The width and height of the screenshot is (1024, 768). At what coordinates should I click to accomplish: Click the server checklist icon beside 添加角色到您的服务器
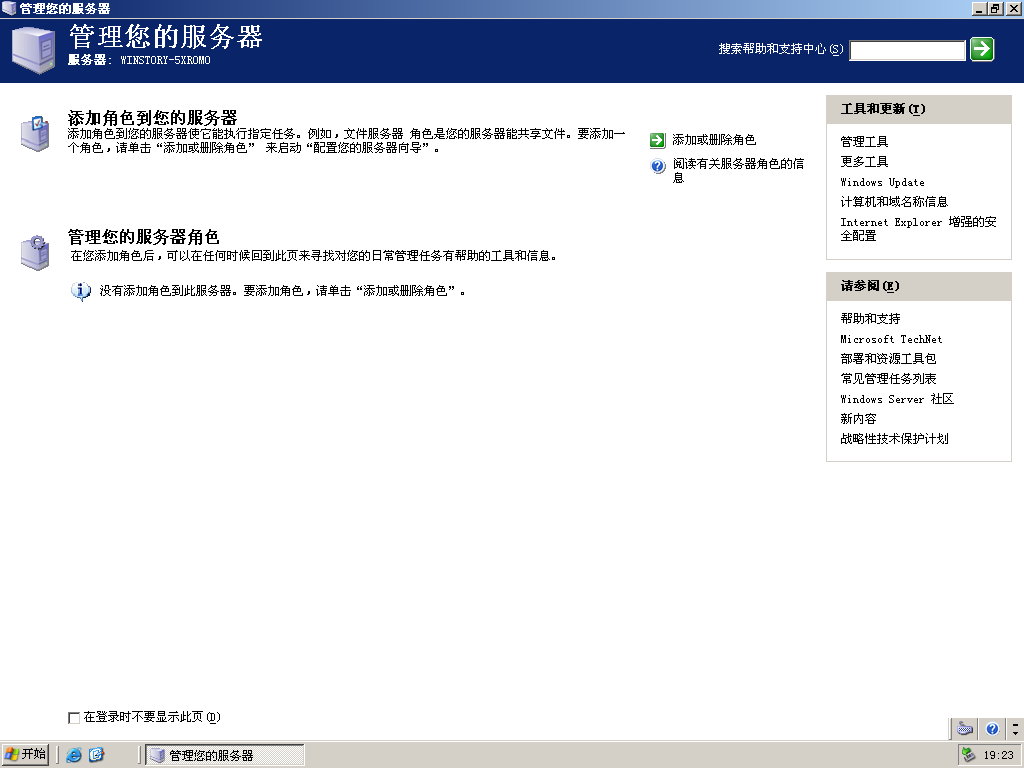point(35,133)
